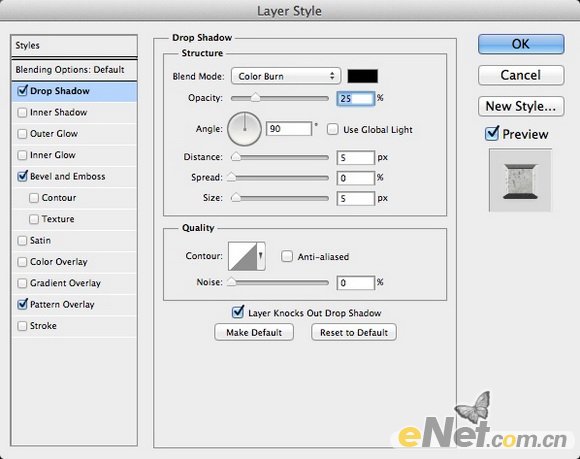Click the Reset to Default button
Screen dimensions: 580x459
point(354,332)
